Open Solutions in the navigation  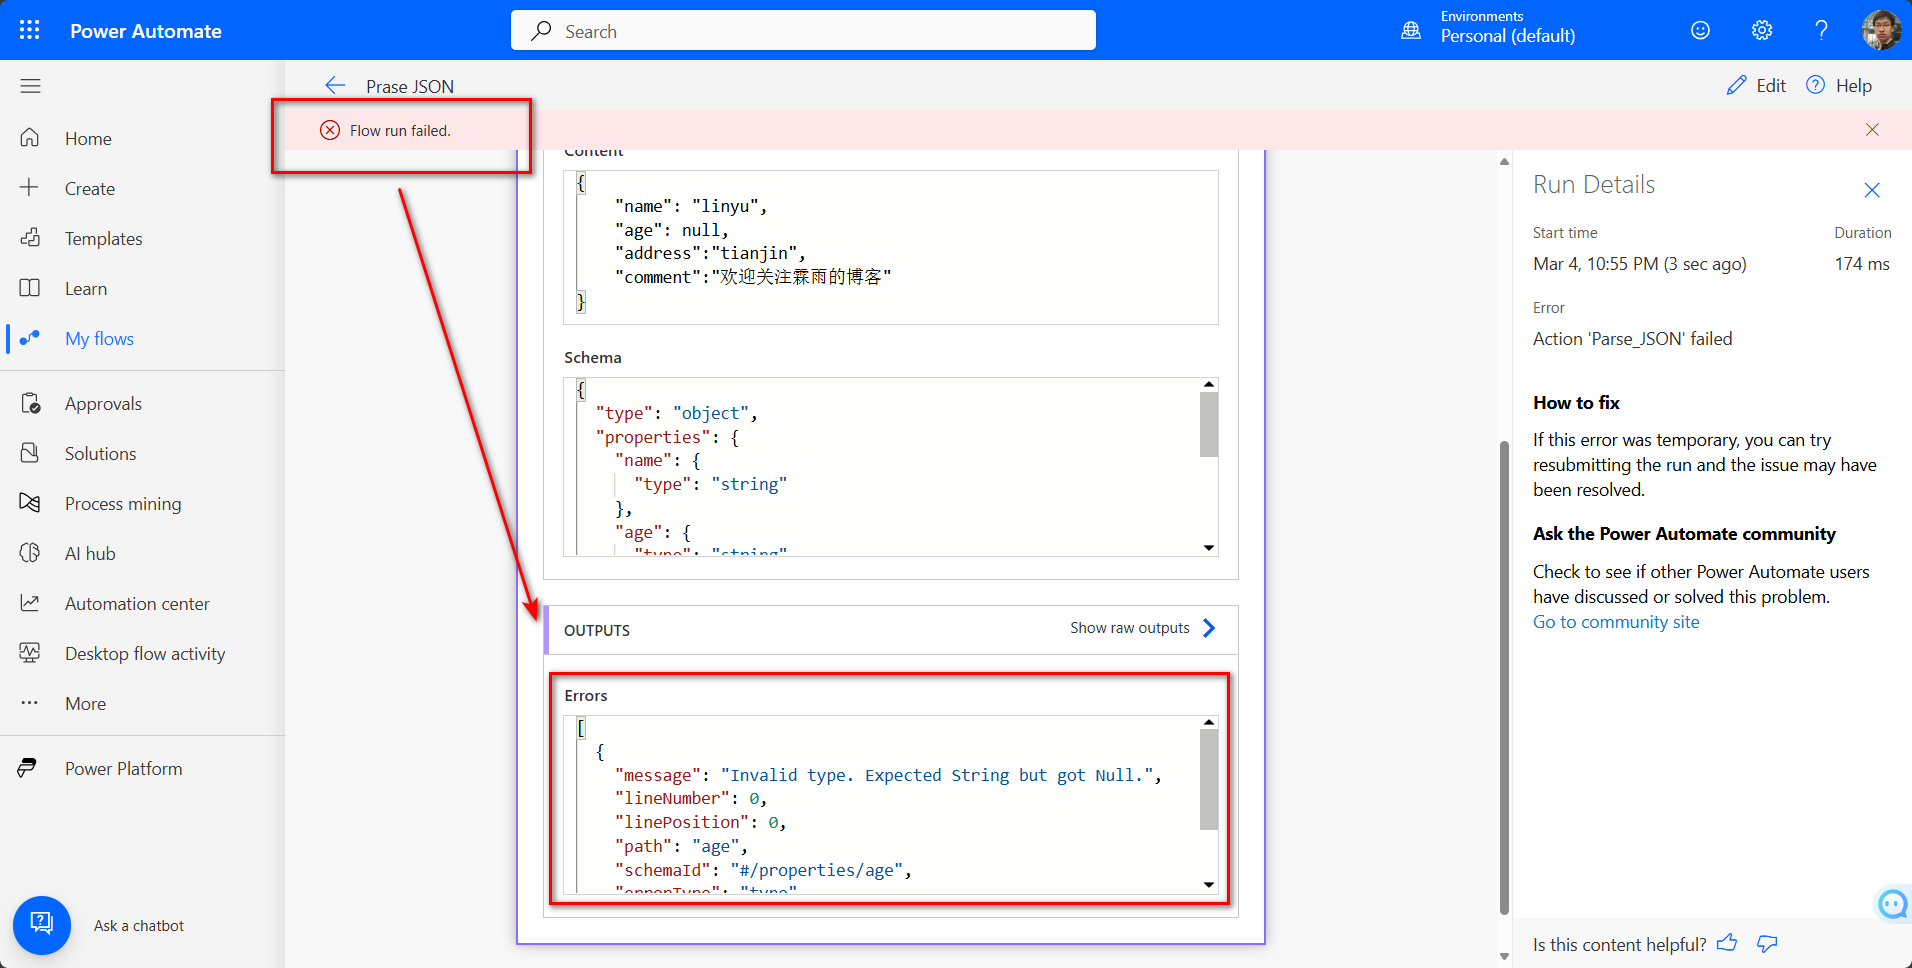pyautogui.click(x=100, y=454)
